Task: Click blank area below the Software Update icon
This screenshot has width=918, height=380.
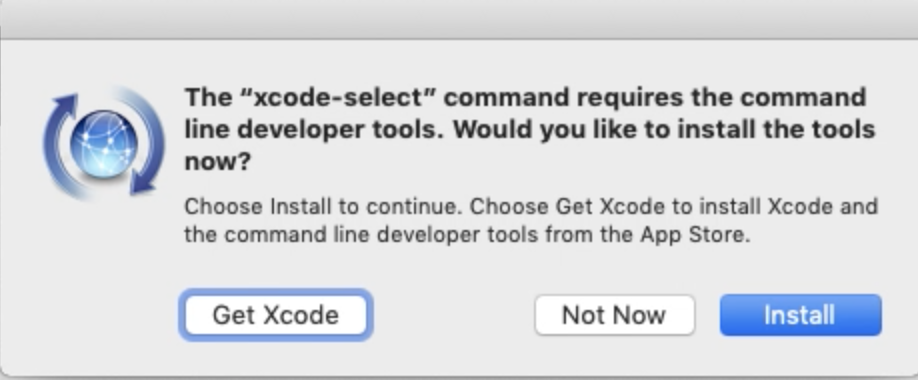Action: 104,263
